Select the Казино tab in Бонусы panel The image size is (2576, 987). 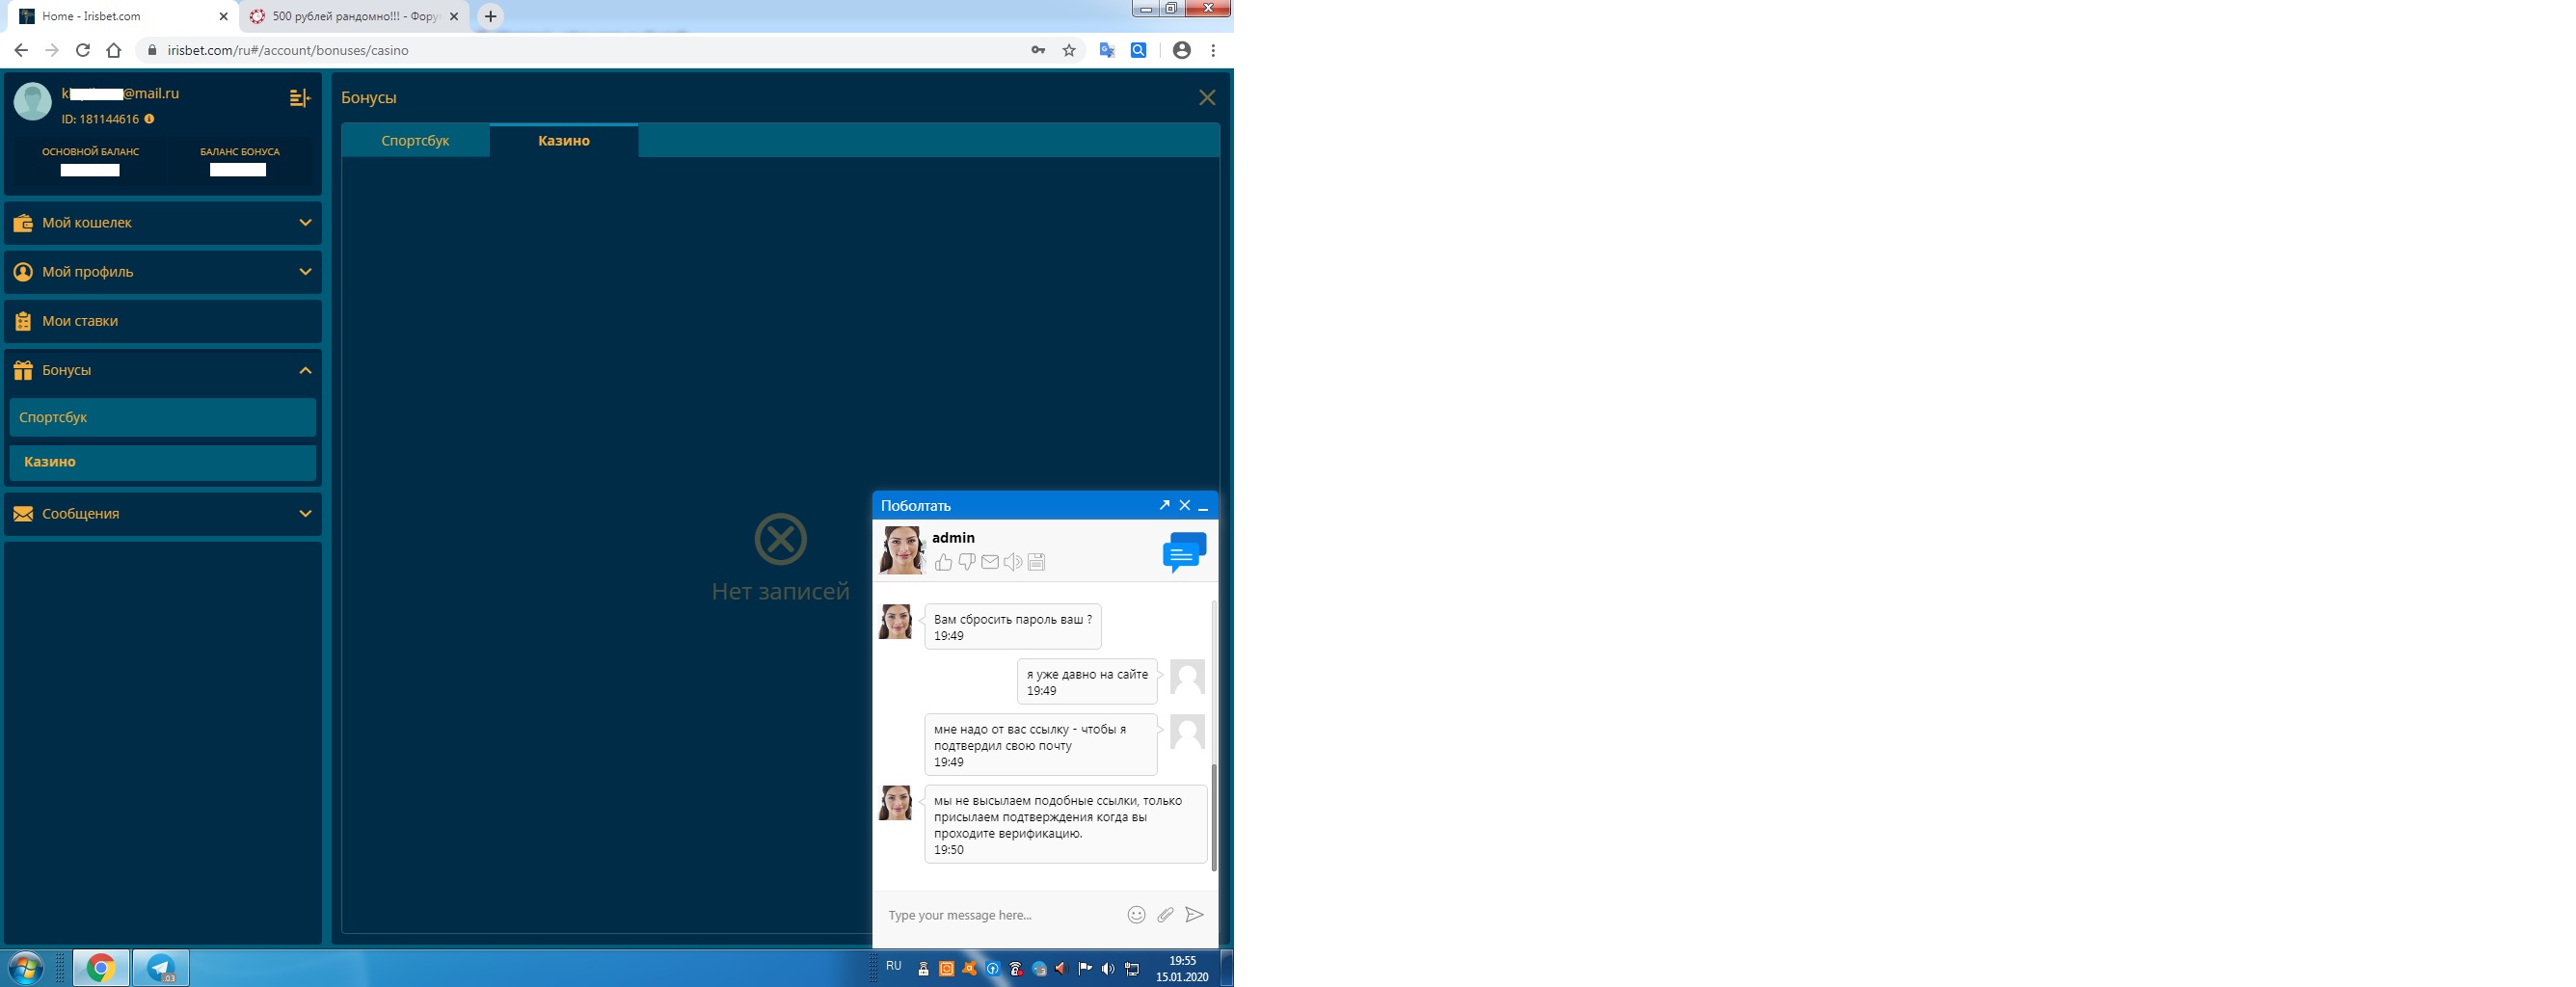click(564, 141)
